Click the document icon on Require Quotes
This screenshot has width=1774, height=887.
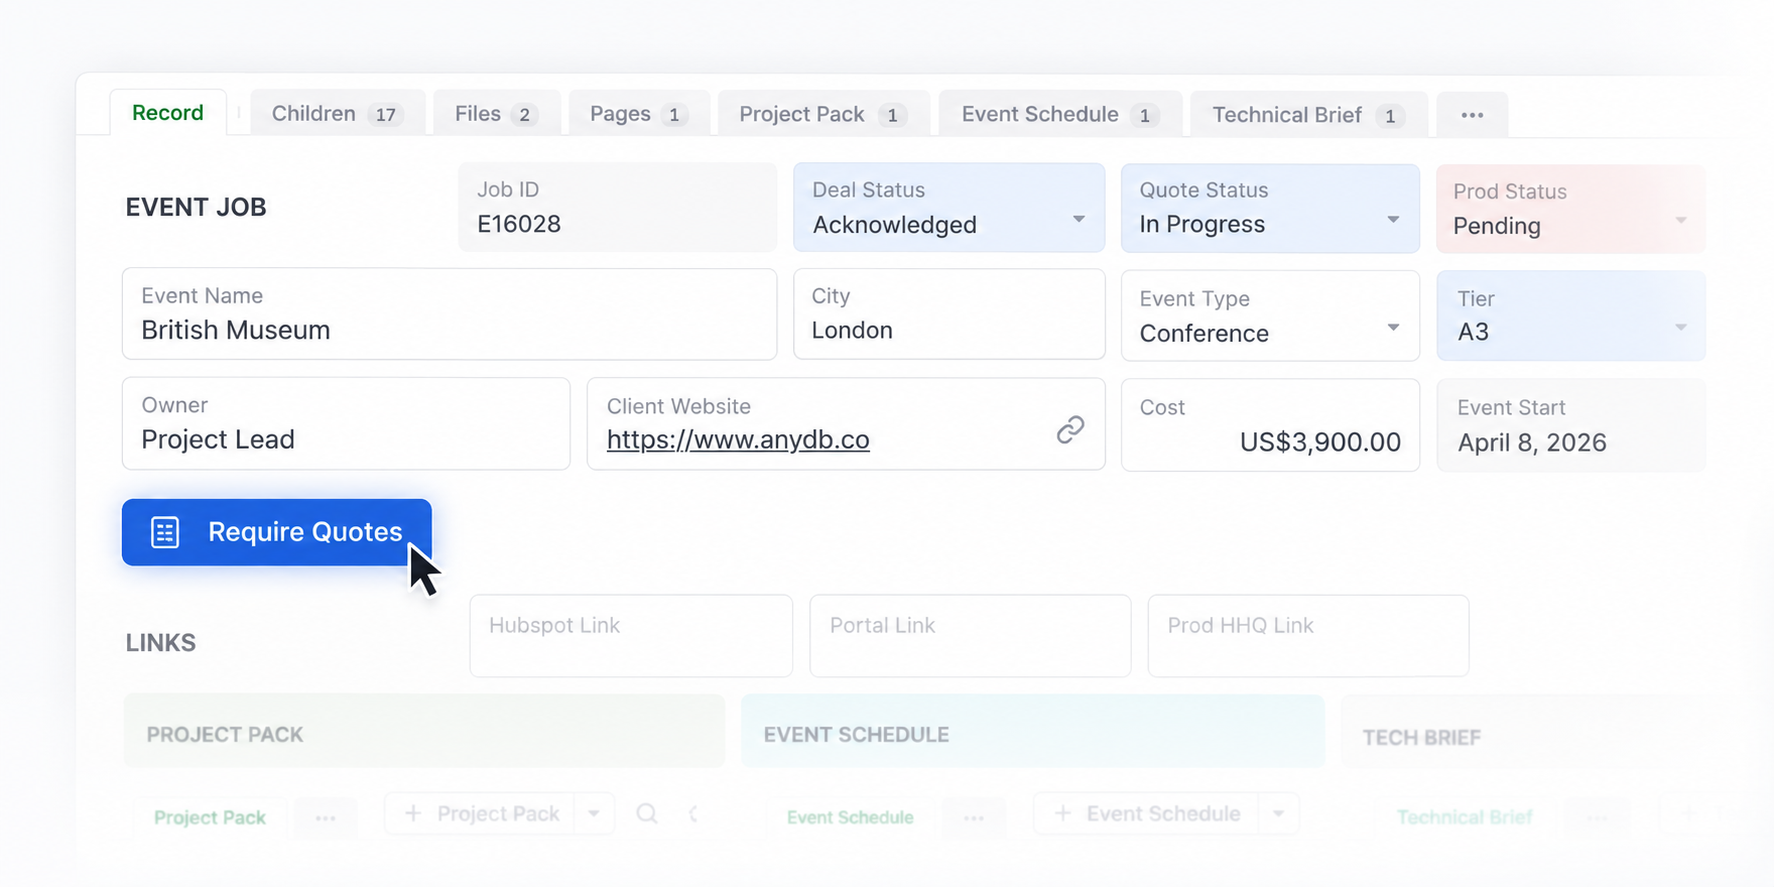[x=165, y=532]
